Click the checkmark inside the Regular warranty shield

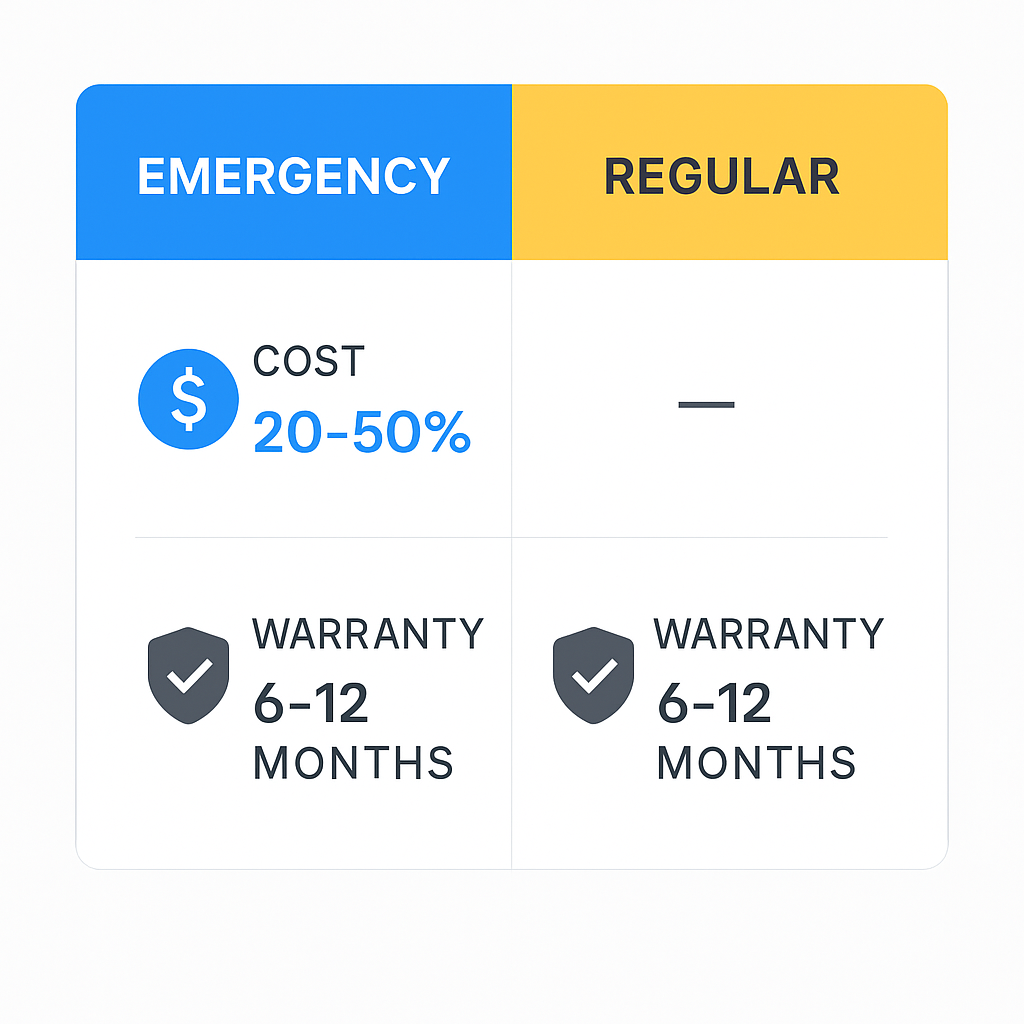tap(593, 677)
